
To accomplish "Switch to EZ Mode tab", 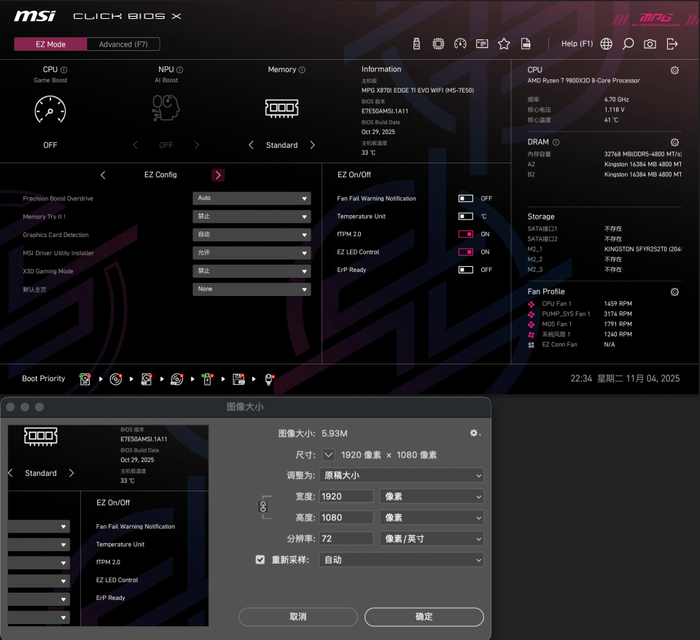I will point(50,44).
